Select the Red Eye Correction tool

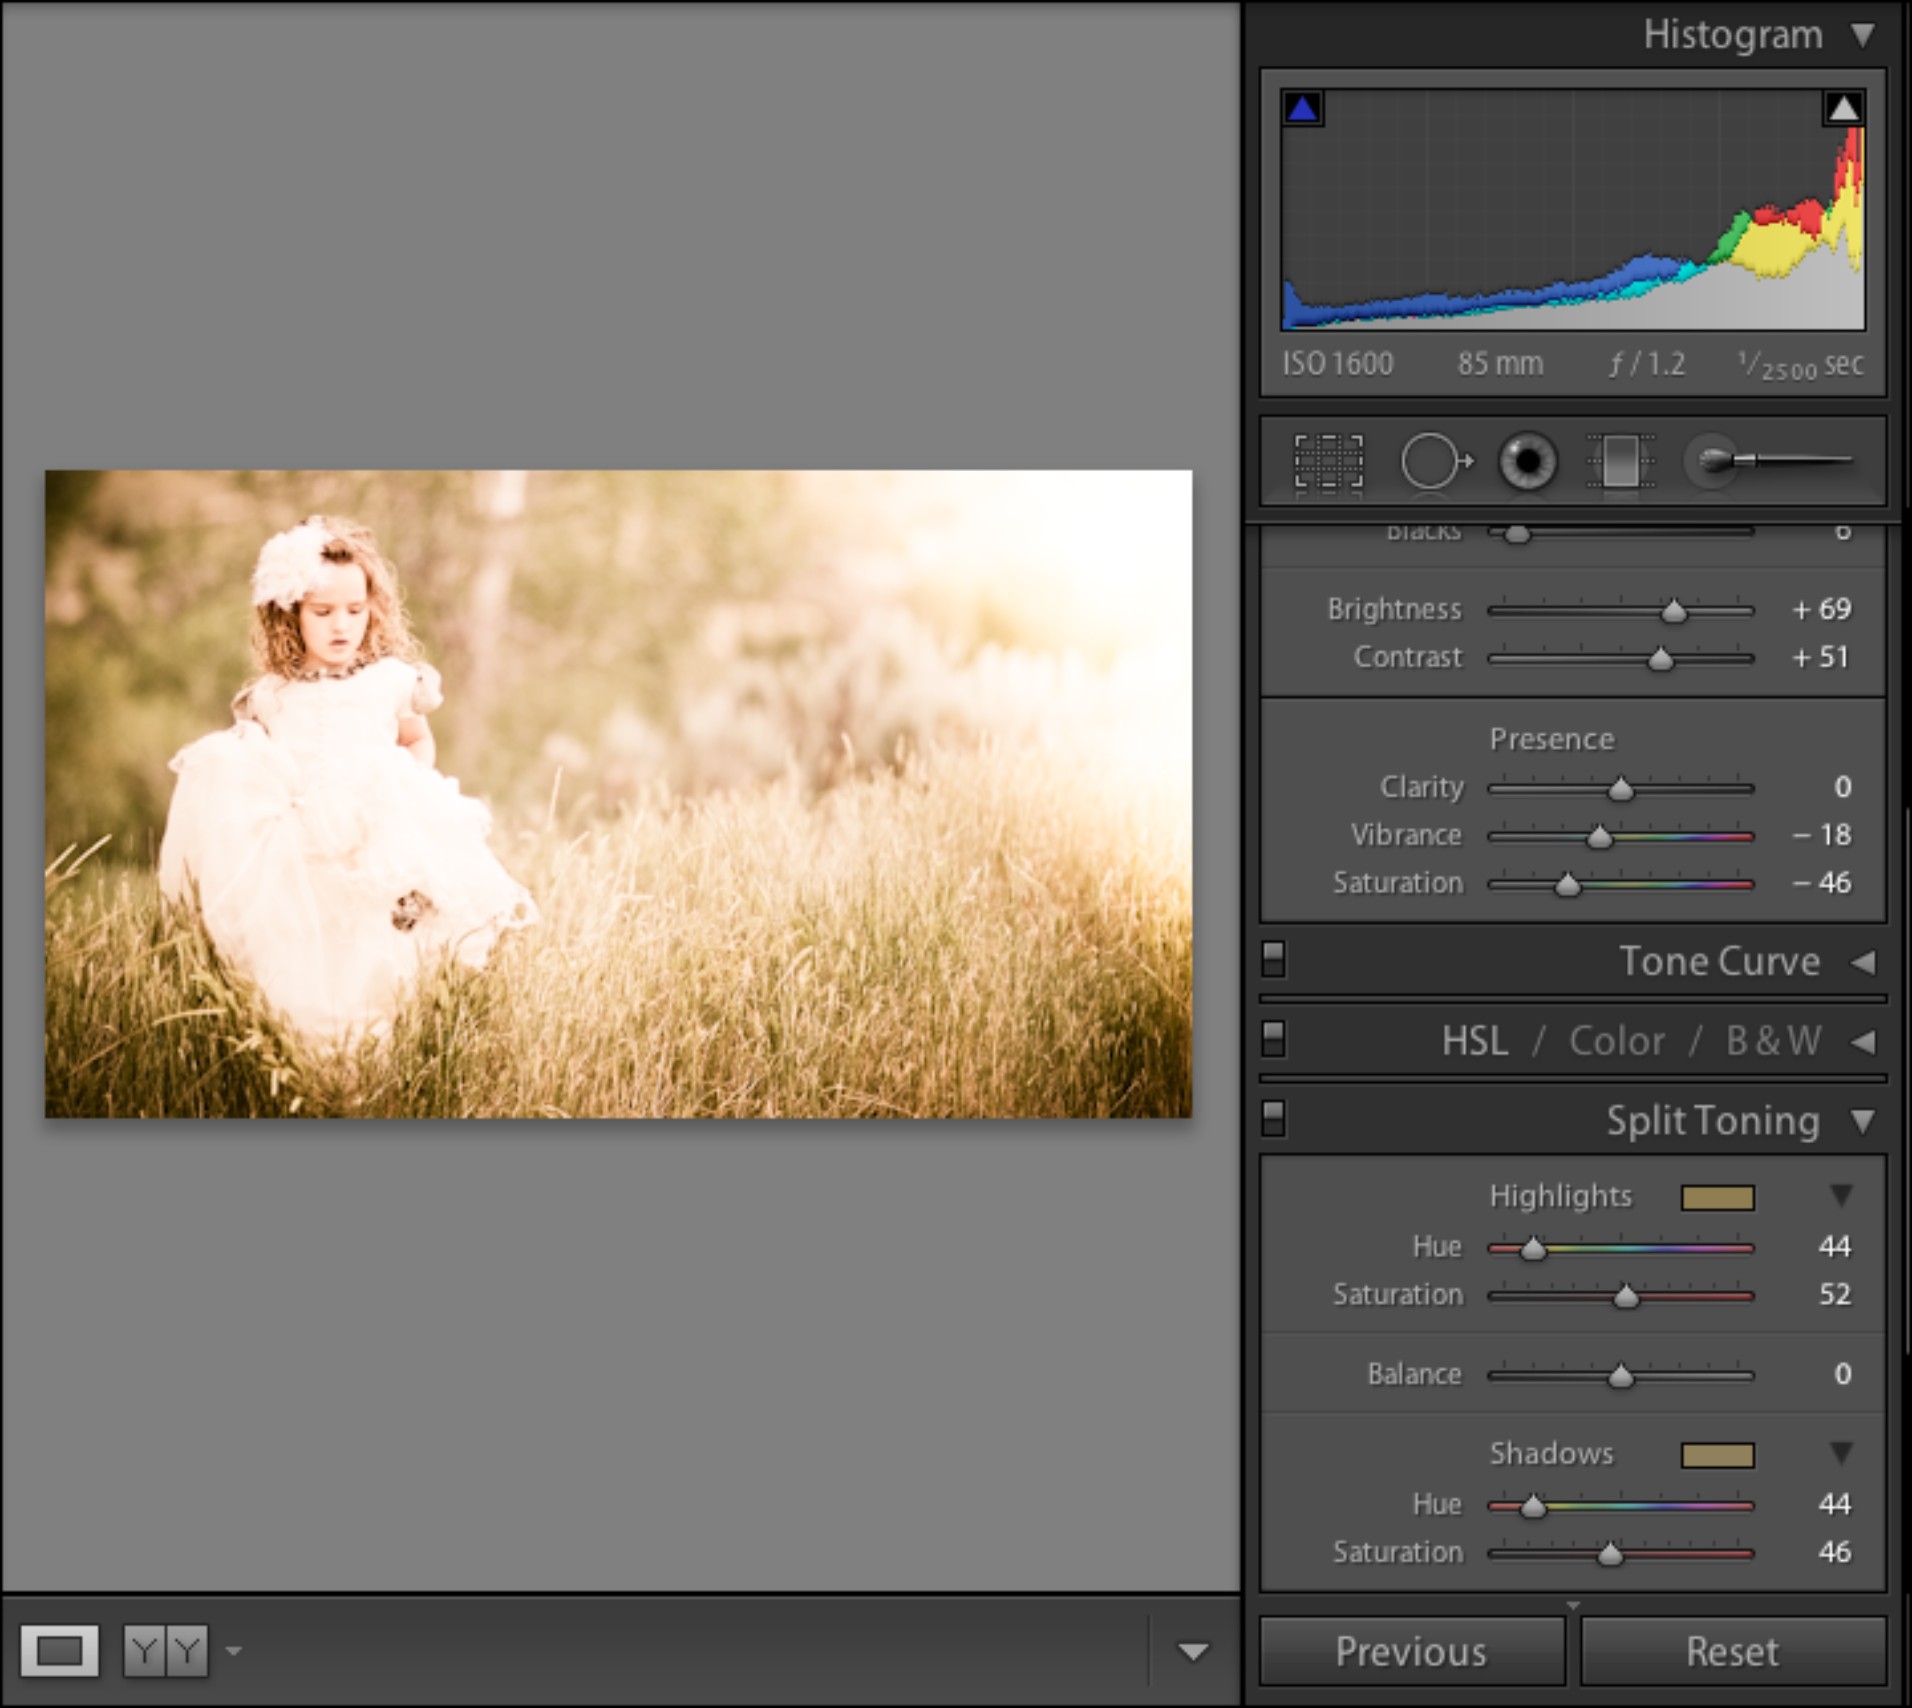(1527, 461)
